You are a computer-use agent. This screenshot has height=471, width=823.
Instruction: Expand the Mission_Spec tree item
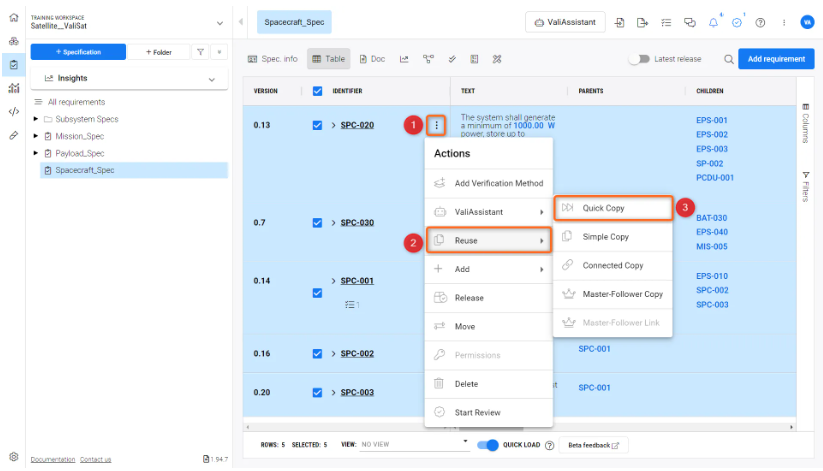[36, 136]
